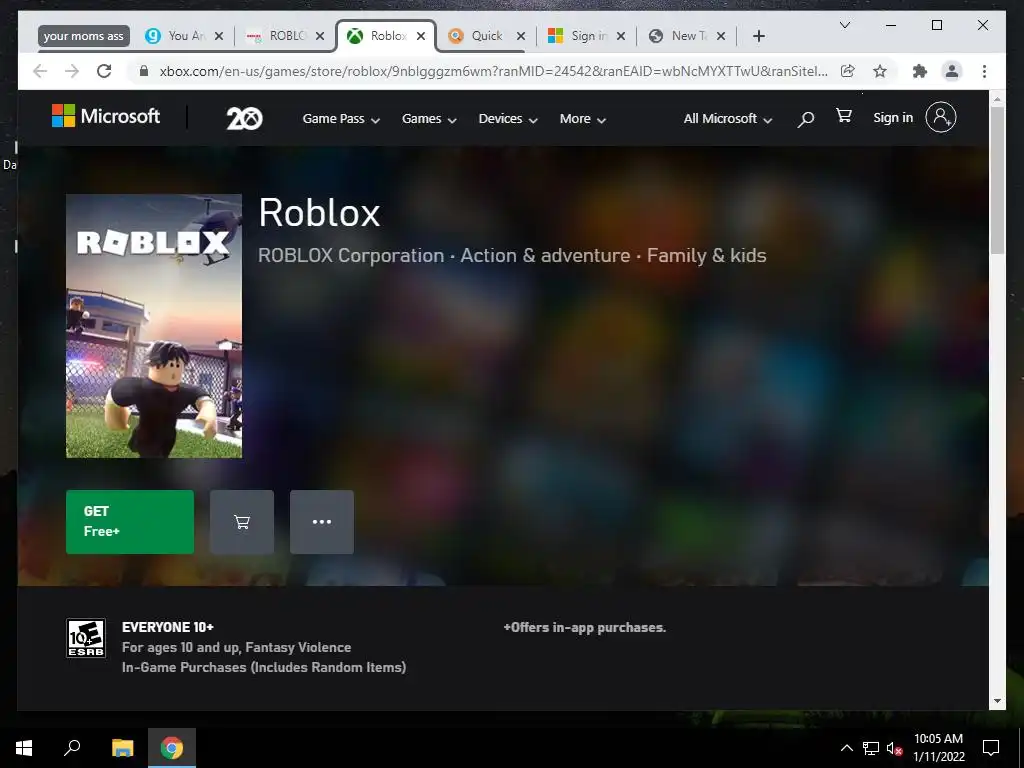Open the shopping cart in site header

(x=844, y=116)
